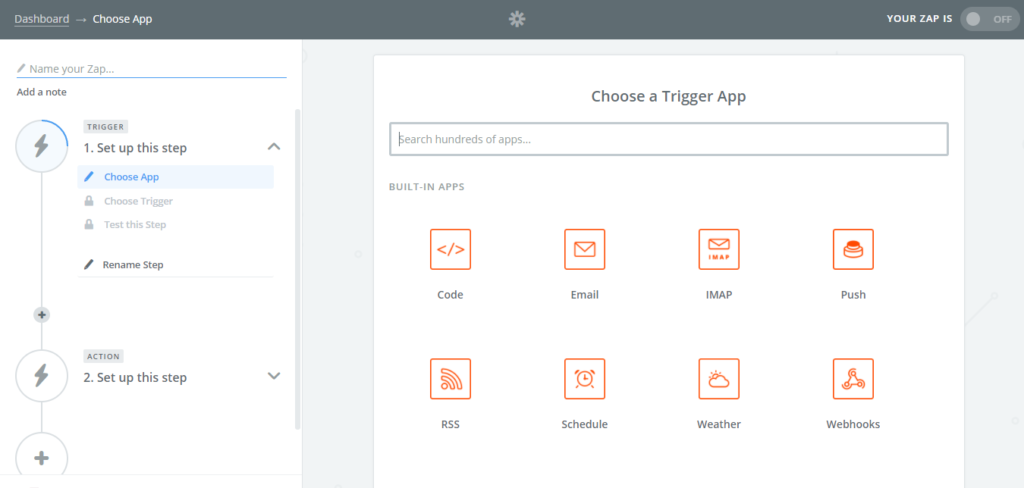
Task: Select the Webhooks app icon
Action: (x=853, y=378)
